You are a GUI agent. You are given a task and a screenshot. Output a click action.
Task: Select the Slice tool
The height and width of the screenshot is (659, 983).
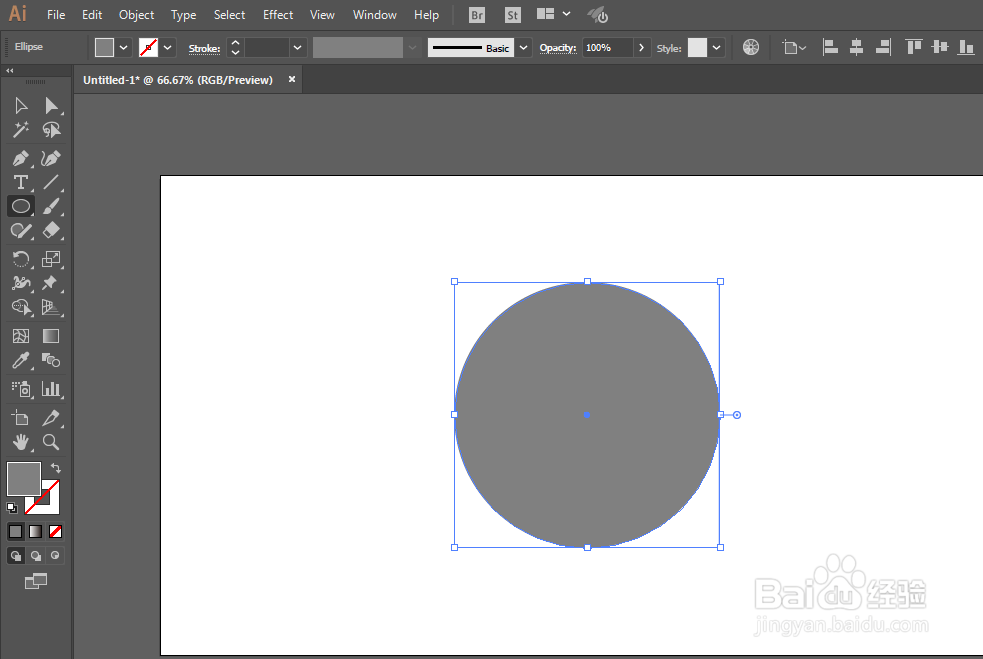click(51, 417)
